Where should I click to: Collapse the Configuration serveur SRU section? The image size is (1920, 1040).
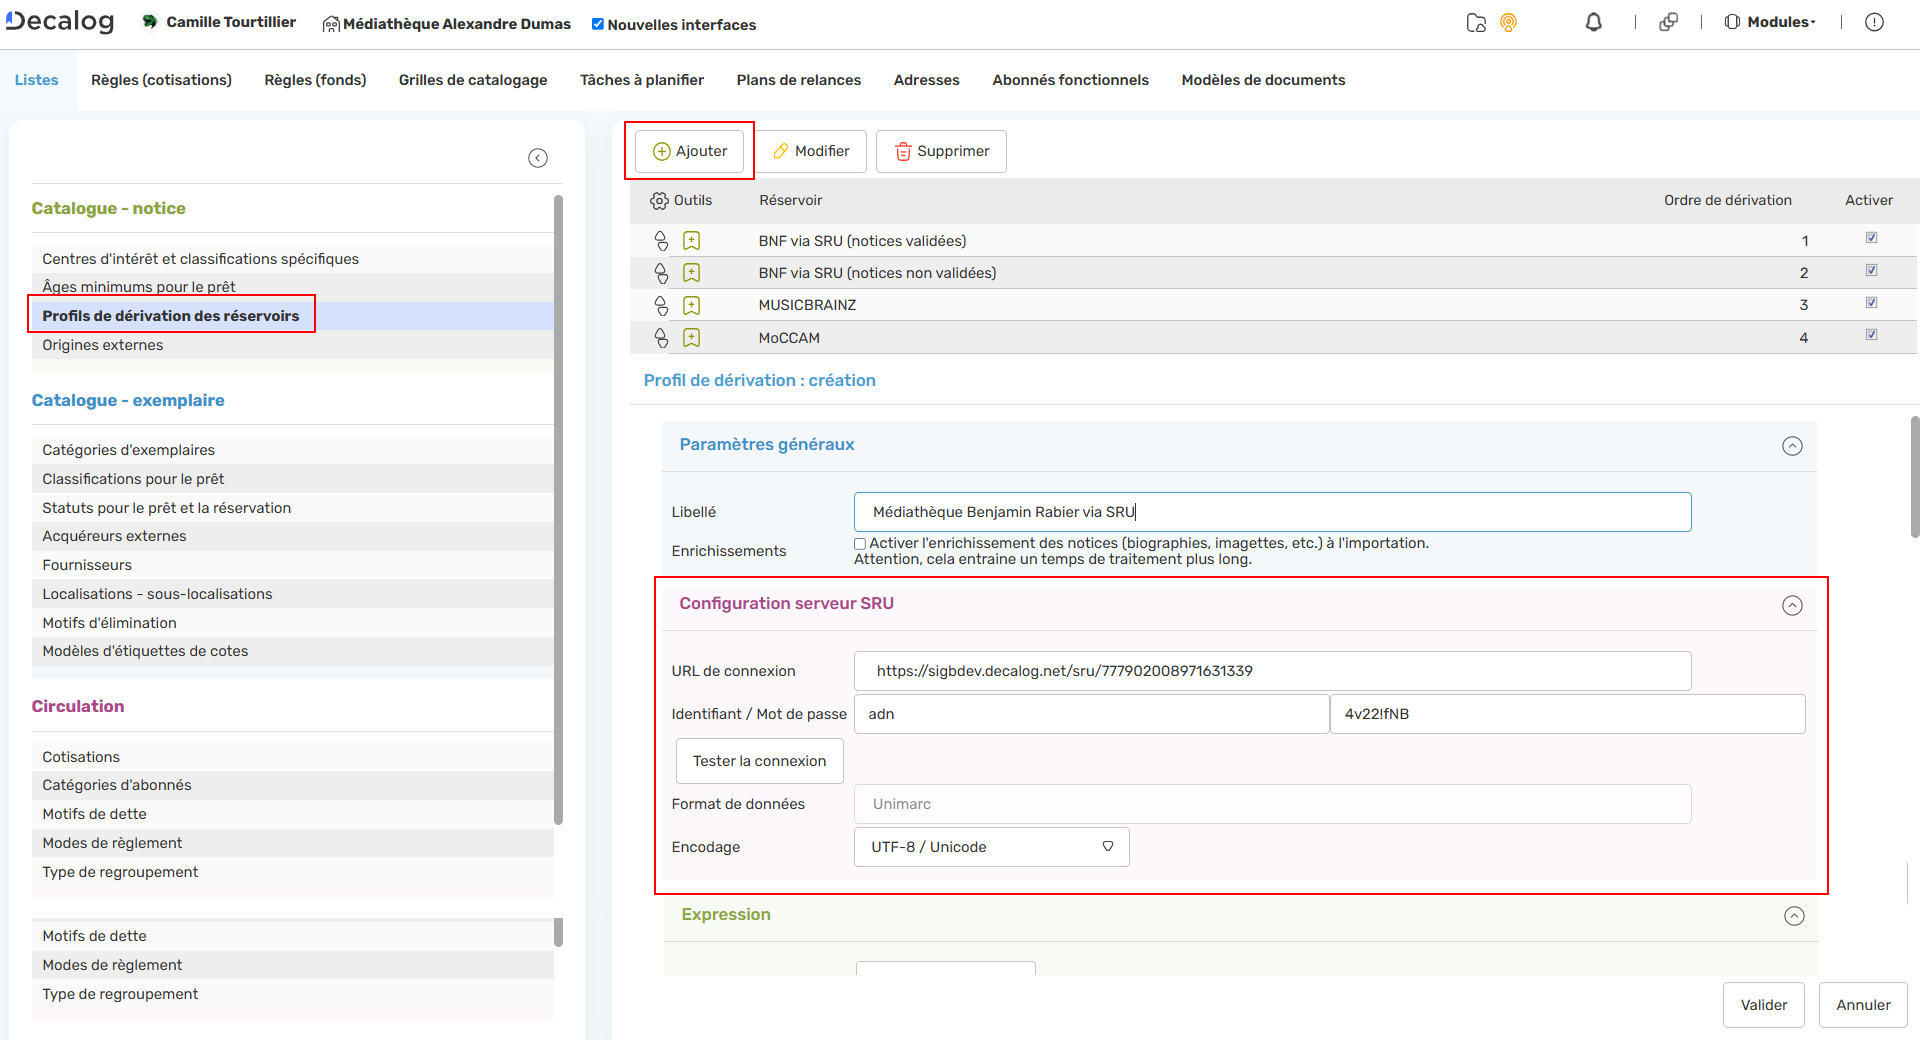coord(1792,605)
